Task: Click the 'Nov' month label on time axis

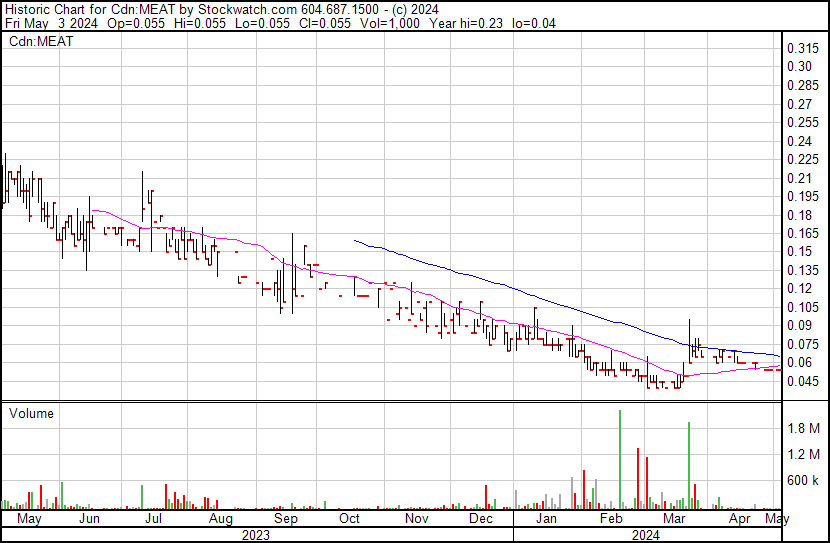Action: tap(417, 518)
